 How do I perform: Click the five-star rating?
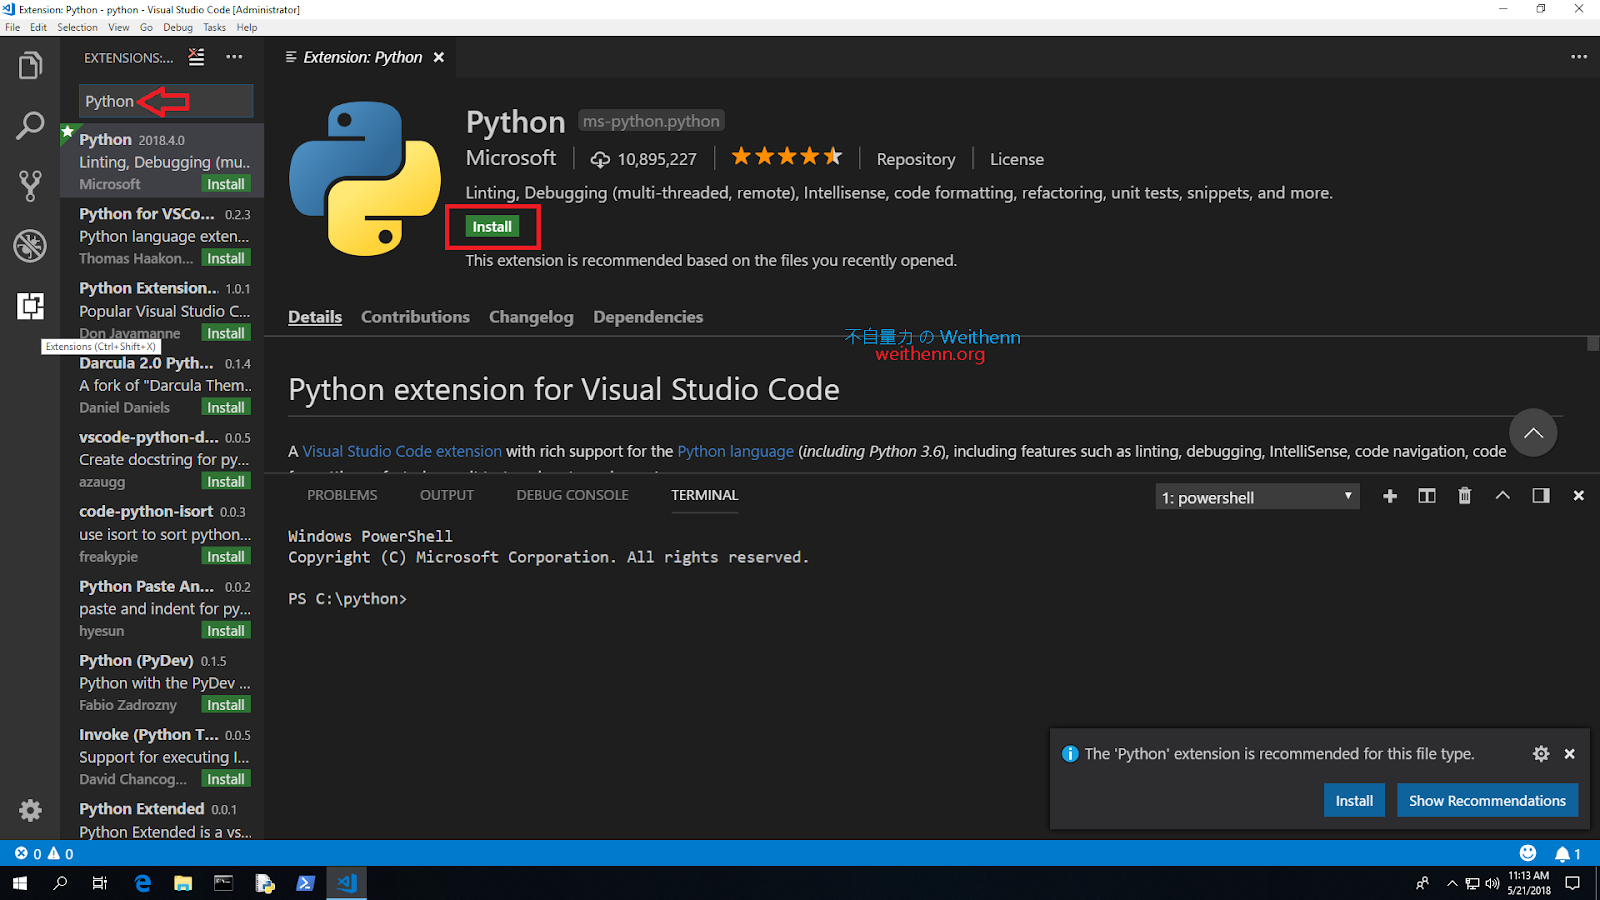[x=787, y=157]
